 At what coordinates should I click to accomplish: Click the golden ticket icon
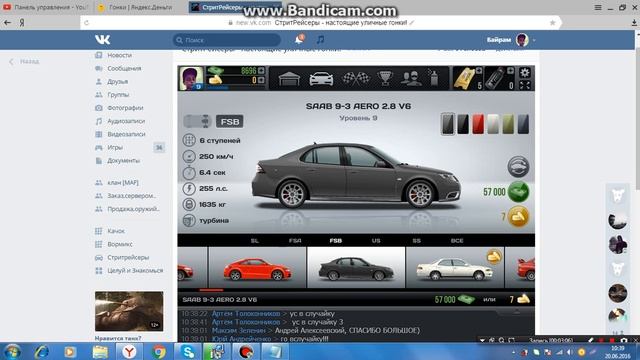click(x=465, y=78)
